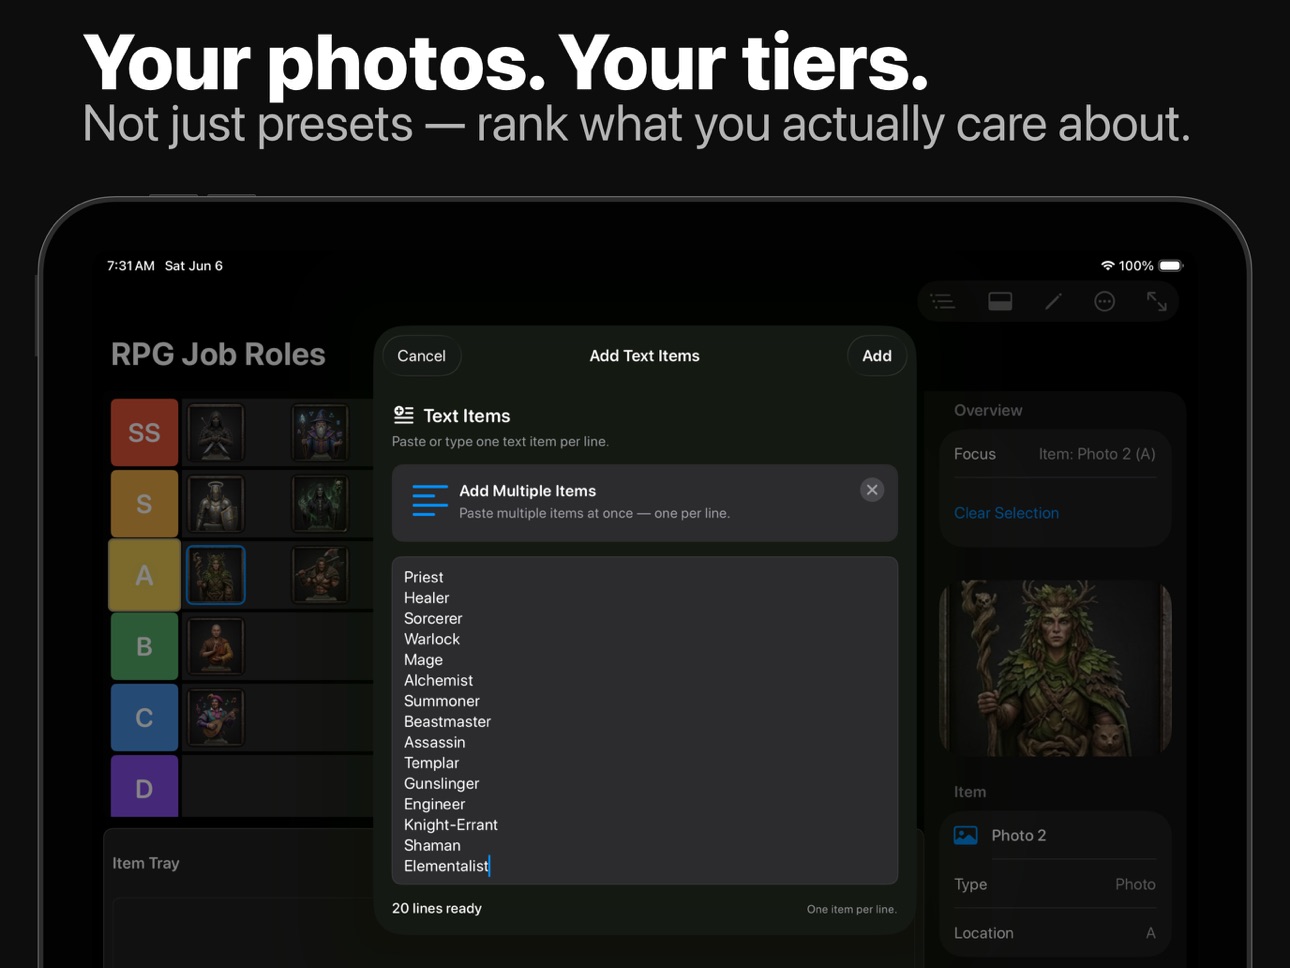
Task: Tap the Wi-Fi status icon
Action: point(1107,266)
